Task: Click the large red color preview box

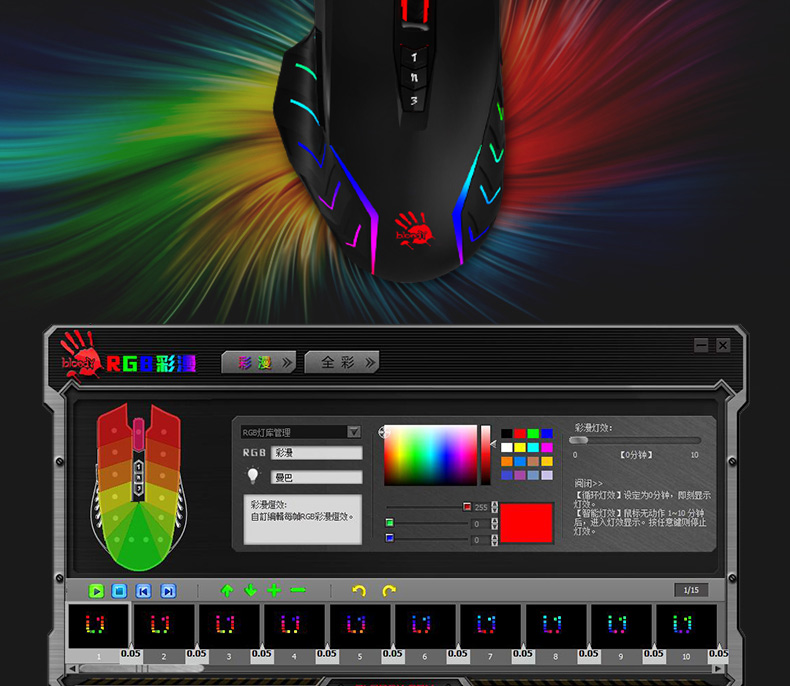Action: pos(526,522)
